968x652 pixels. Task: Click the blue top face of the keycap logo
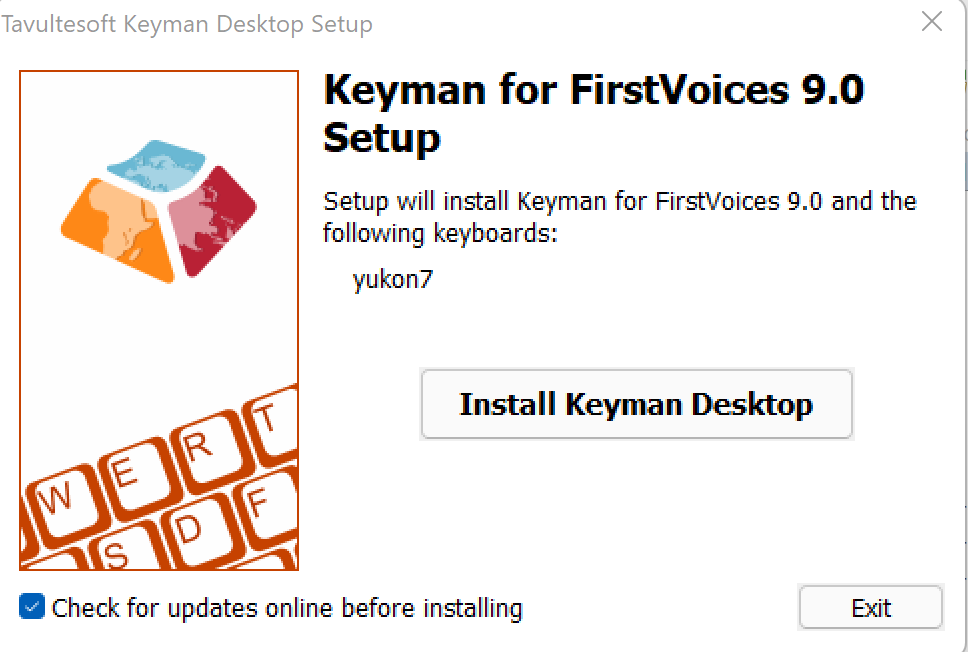(156, 165)
